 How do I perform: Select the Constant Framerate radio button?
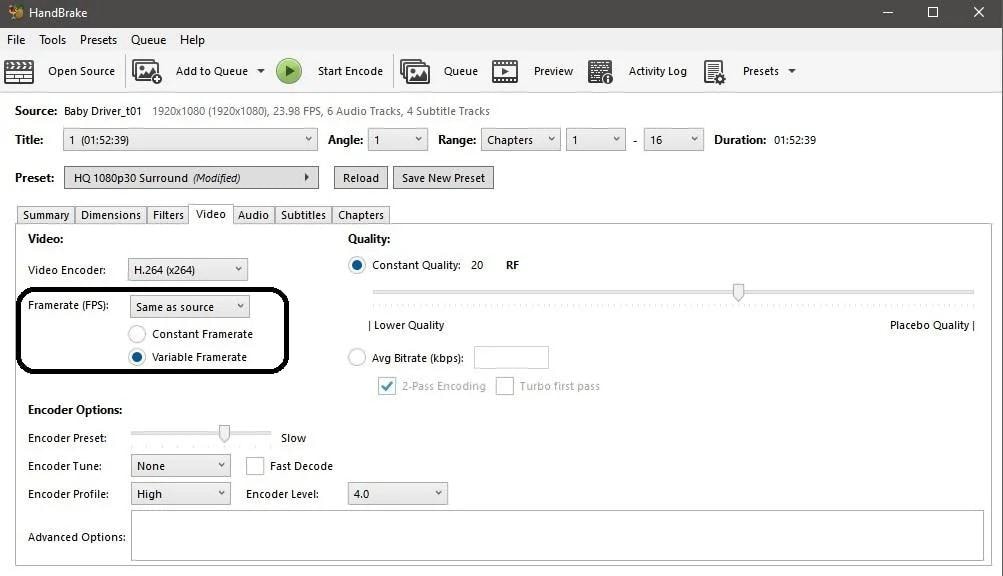[137, 334]
